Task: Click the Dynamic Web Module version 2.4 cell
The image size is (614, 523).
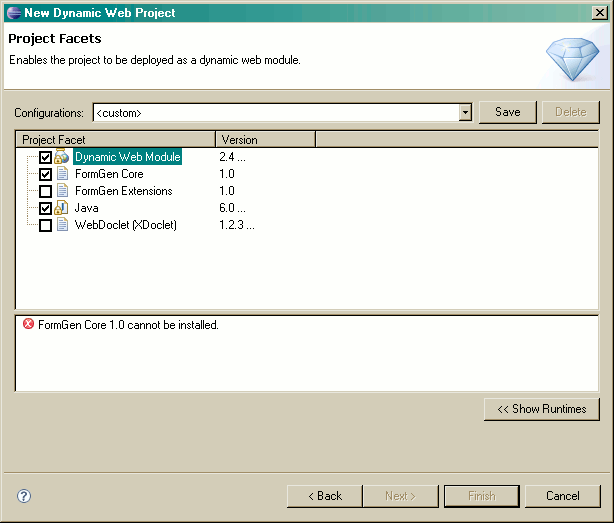Action: point(232,157)
